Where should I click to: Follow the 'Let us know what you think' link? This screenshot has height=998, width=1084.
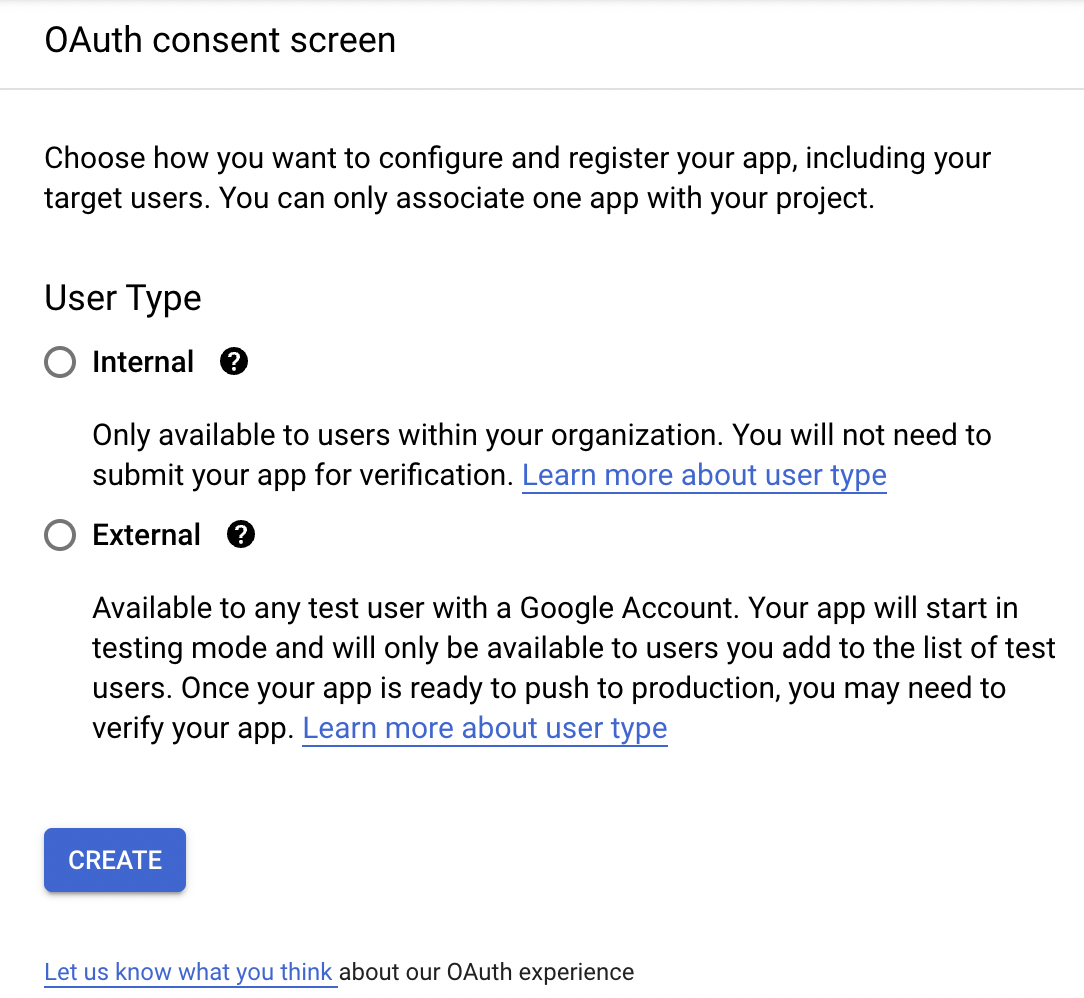point(190,972)
